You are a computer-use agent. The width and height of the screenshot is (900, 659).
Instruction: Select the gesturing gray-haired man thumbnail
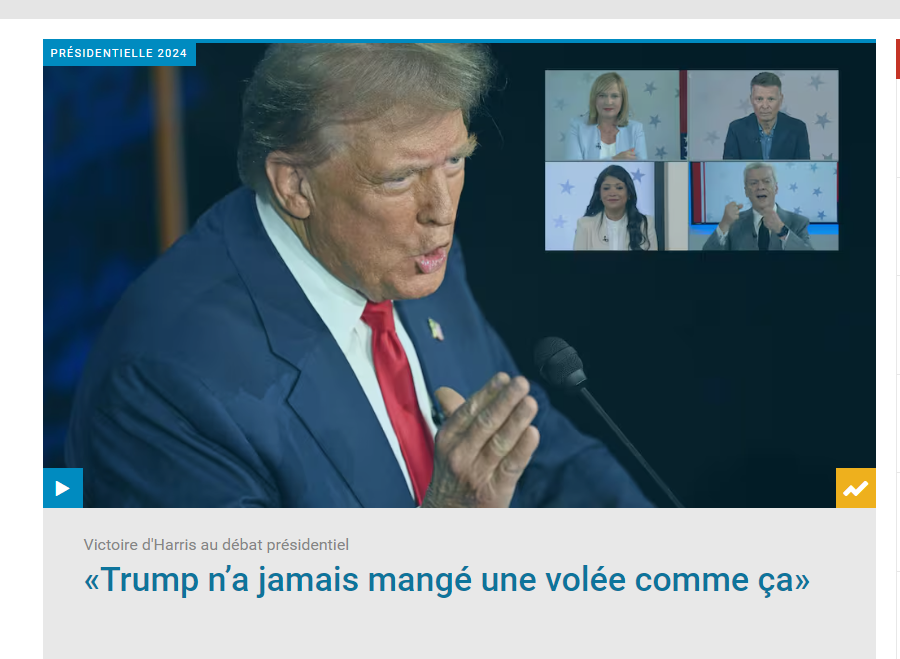tap(763, 206)
